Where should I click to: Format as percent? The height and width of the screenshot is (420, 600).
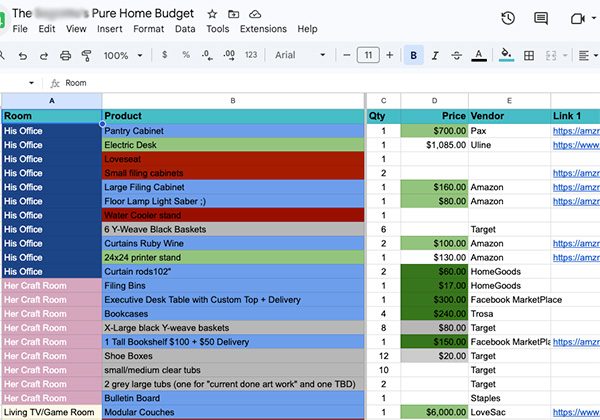[x=186, y=55]
